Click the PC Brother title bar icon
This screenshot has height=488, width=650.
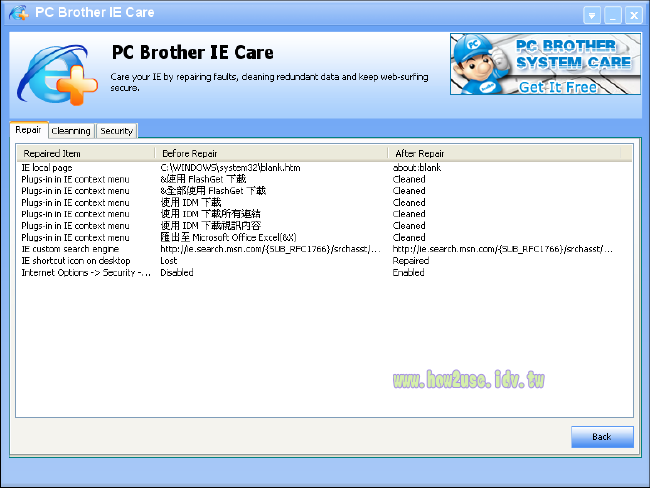[x=18, y=13]
